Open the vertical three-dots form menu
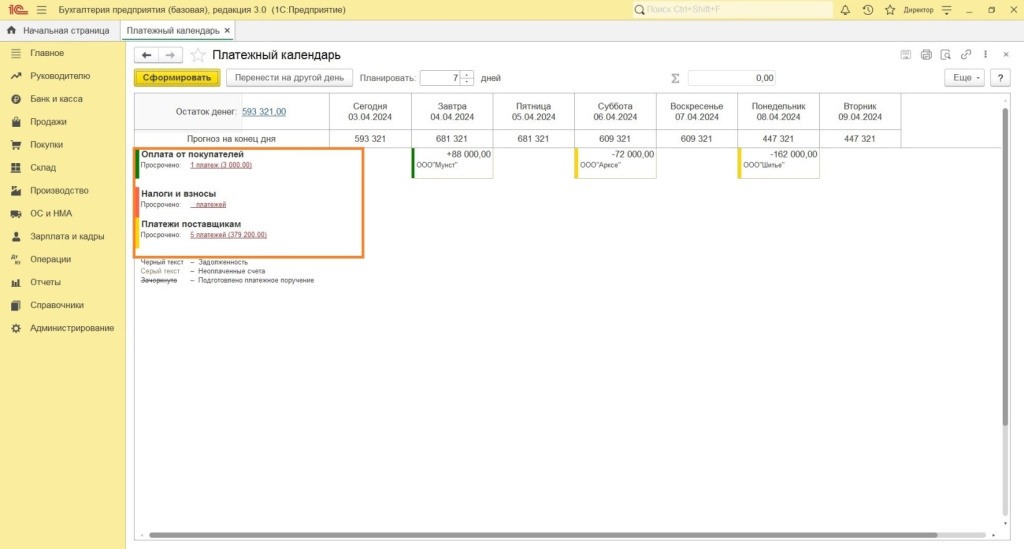The height and width of the screenshot is (549, 1024). (x=986, y=55)
